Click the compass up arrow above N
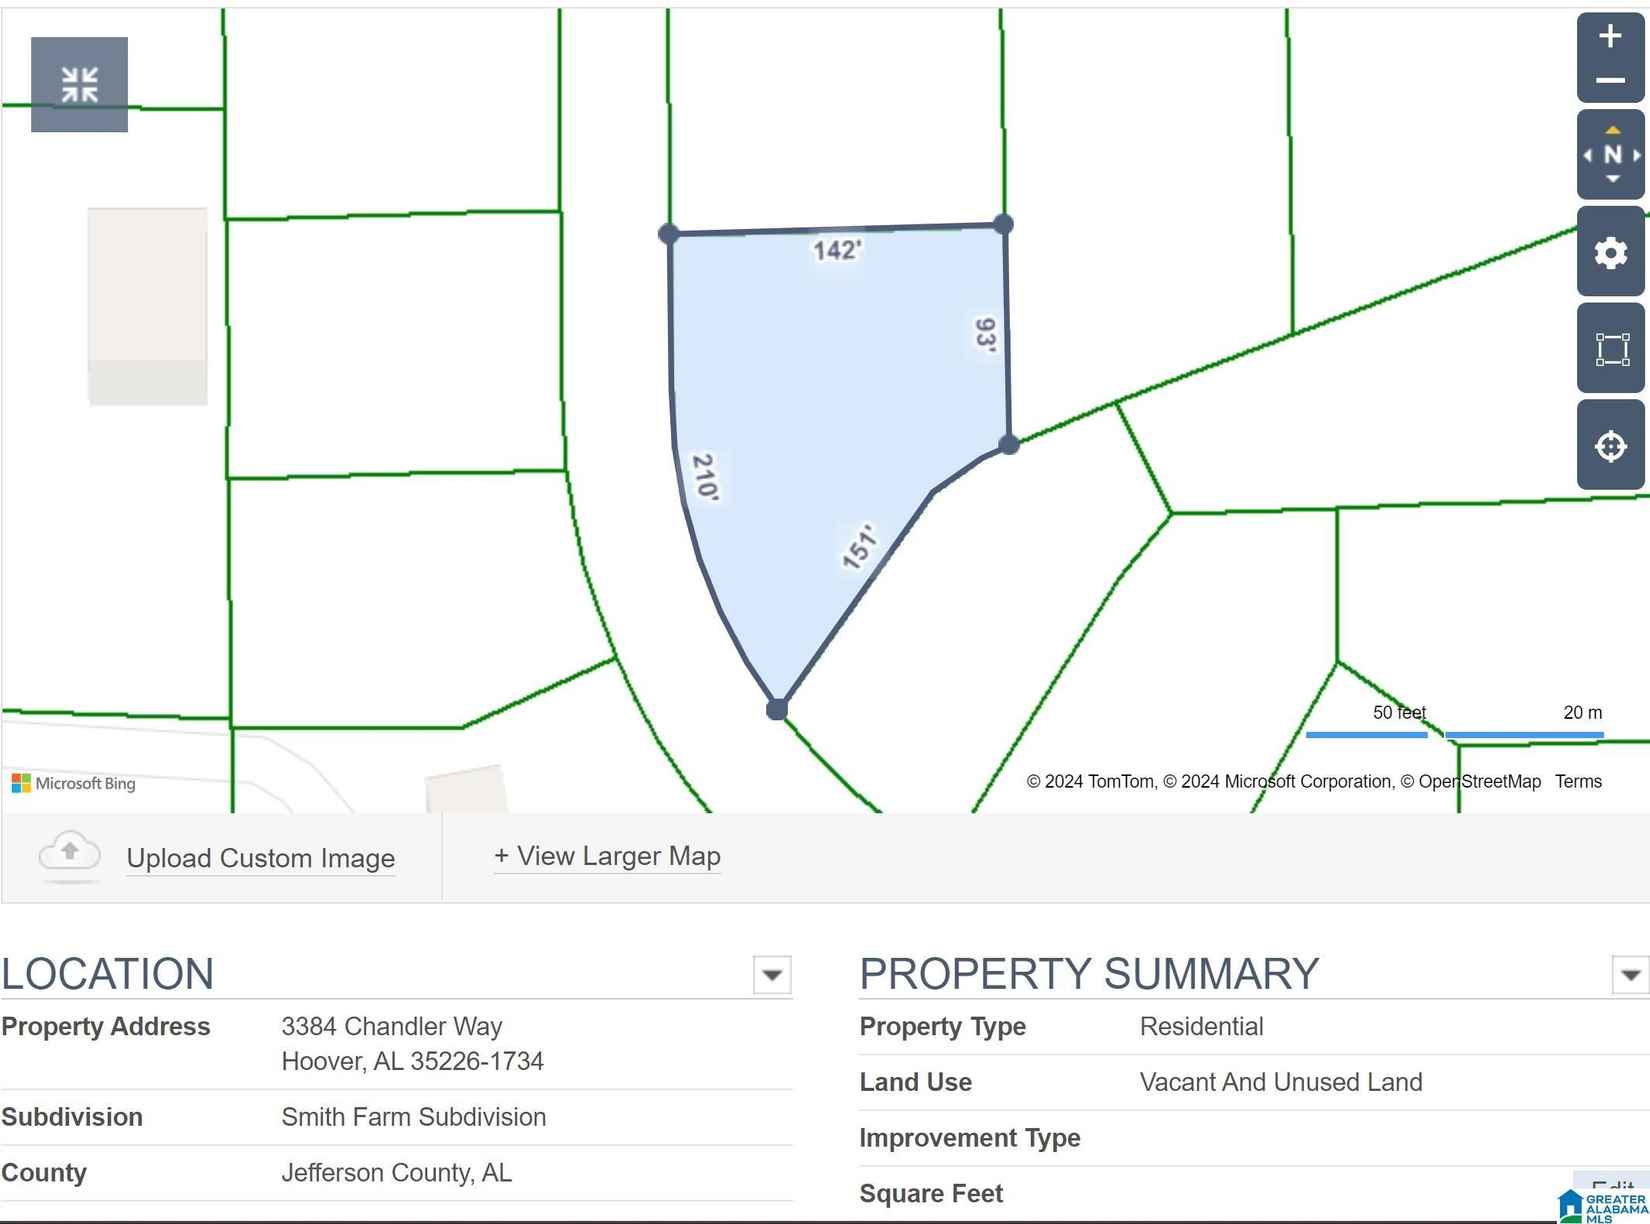Image resolution: width=1650 pixels, height=1224 pixels. [1612, 131]
